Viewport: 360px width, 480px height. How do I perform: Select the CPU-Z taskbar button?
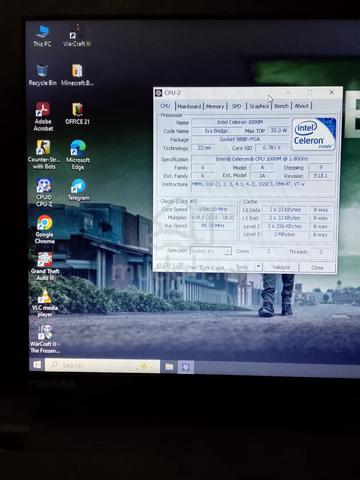185,367
